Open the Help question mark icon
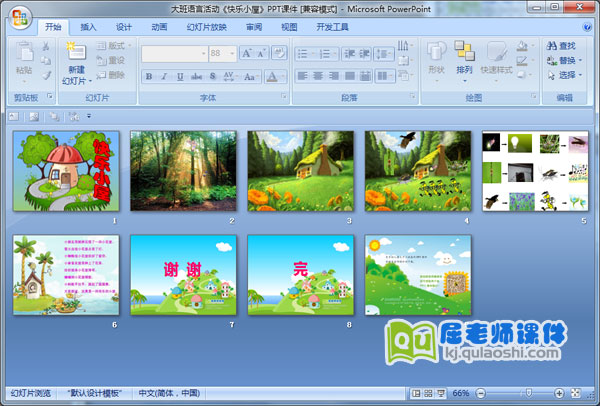The image size is (600, 406). point(587,27)
